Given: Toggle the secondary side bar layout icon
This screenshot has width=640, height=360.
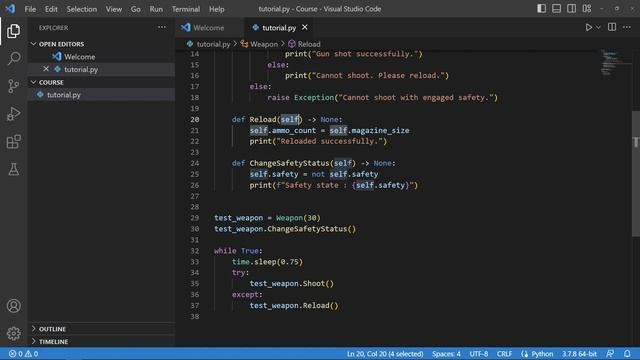Looking at the screenshot, I should [x=571, y=9].
